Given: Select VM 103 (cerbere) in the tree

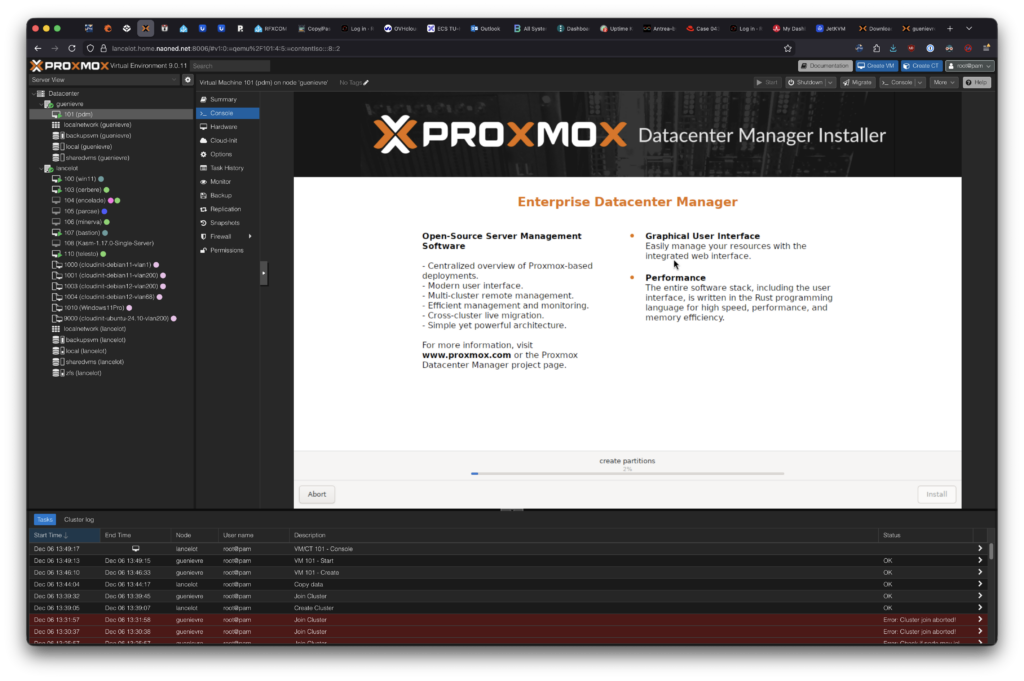Looking at the screenshot, I should (x=82, y=189).
